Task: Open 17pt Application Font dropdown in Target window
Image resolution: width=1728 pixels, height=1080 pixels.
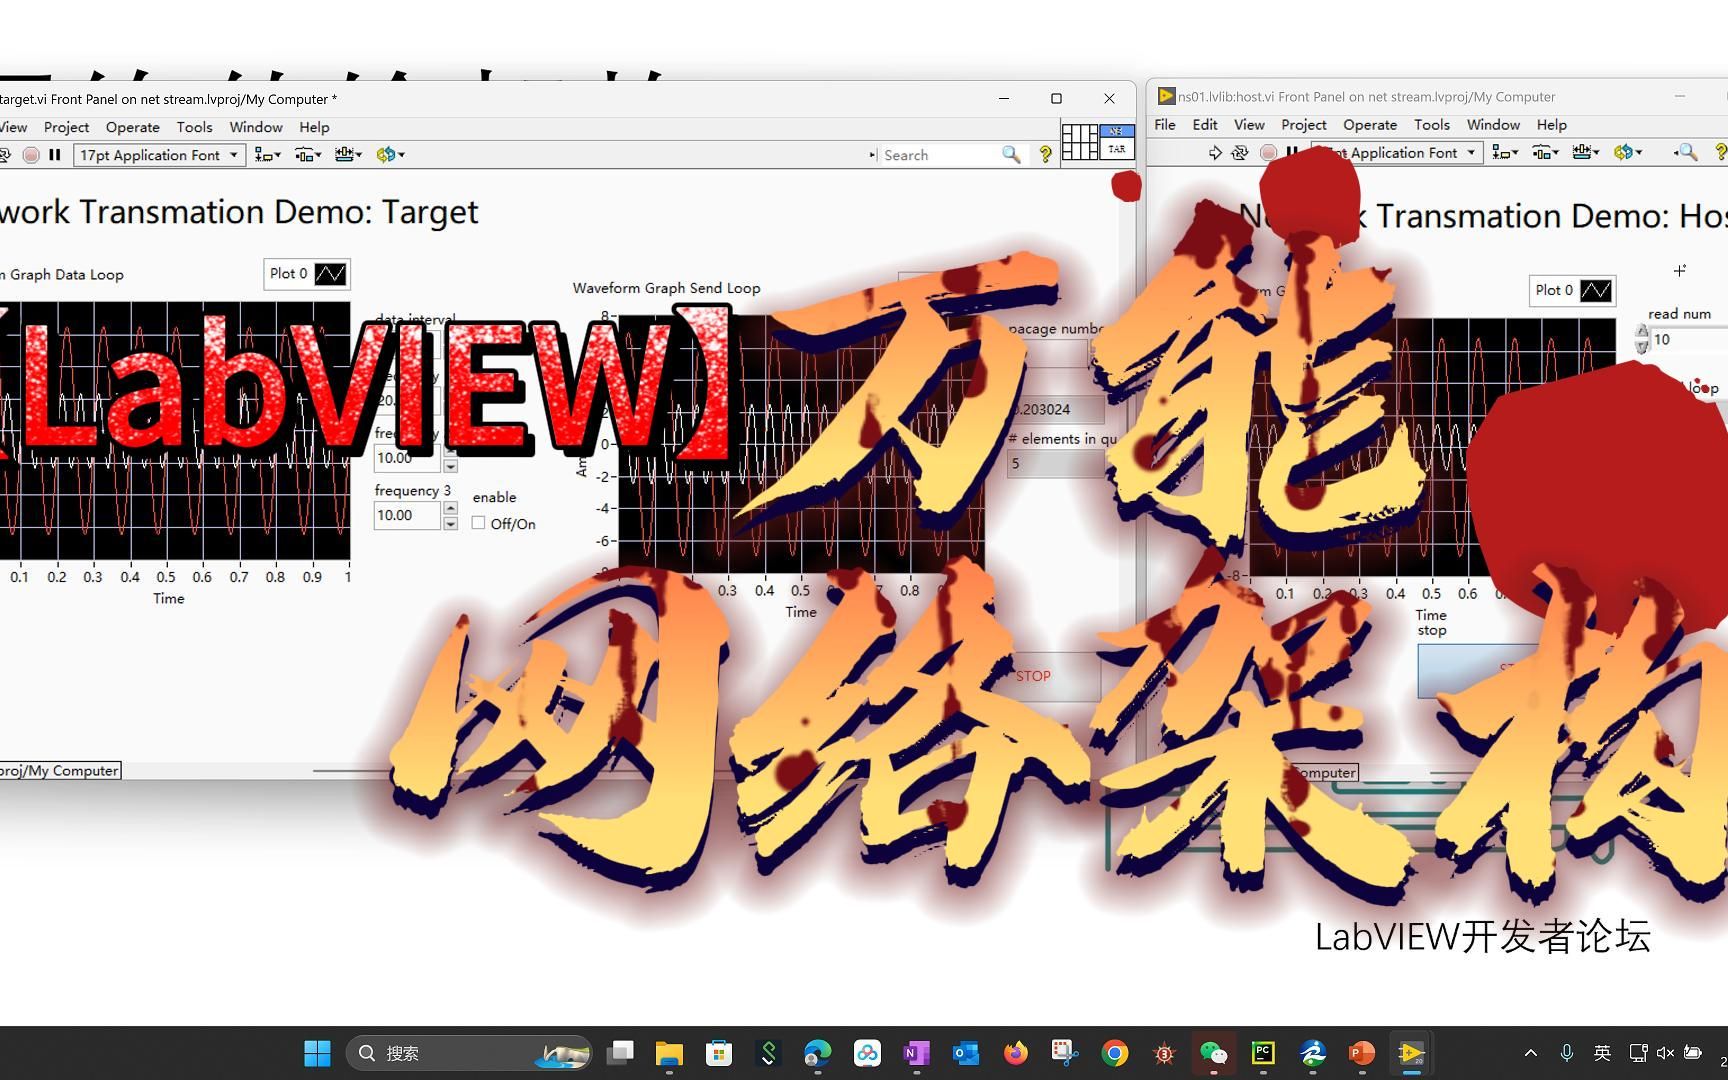Action: tap(160, 155)
